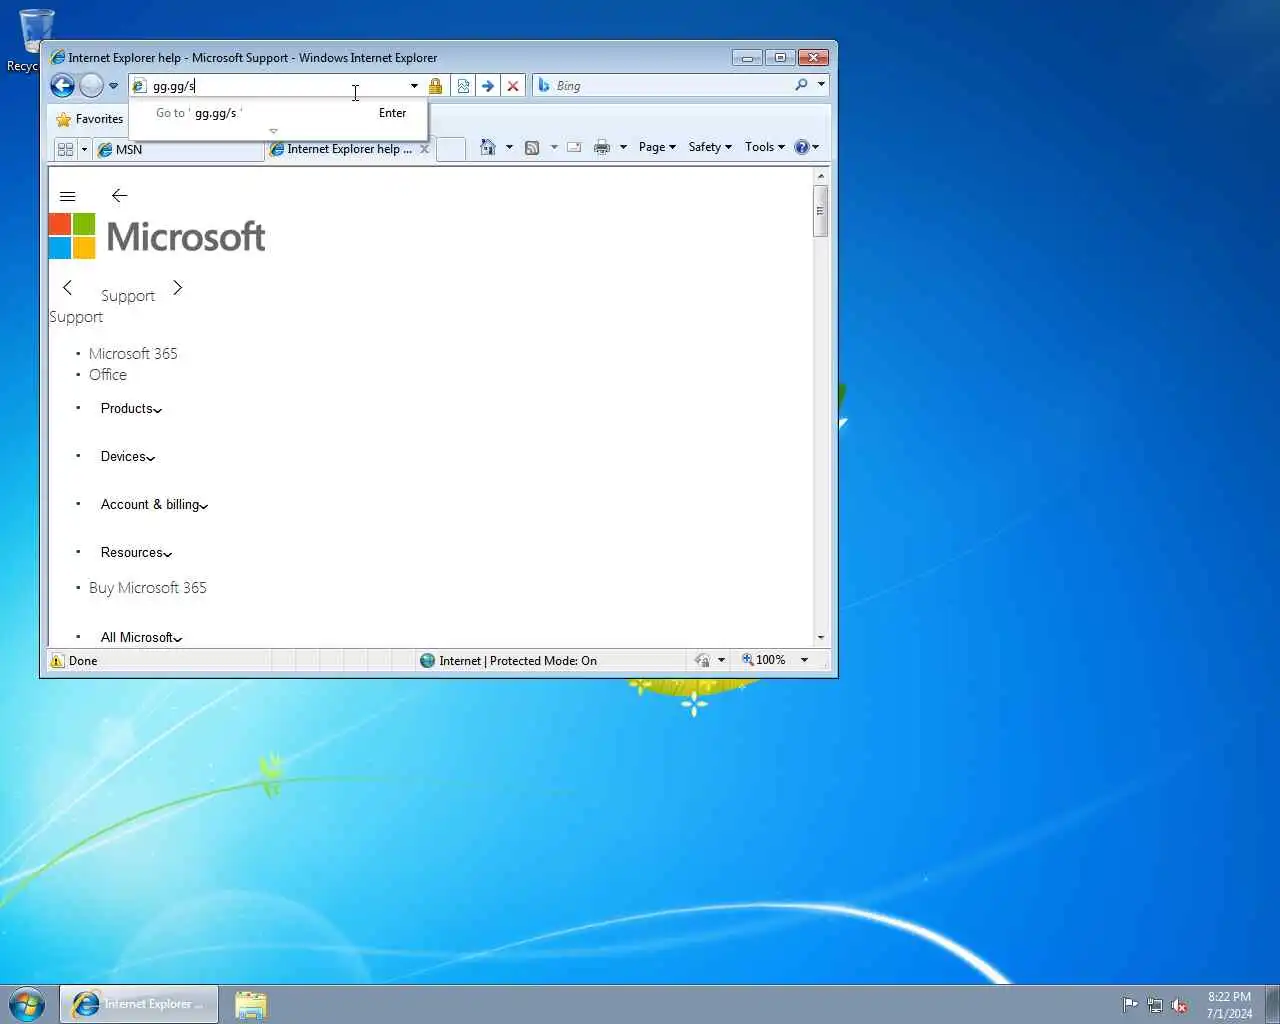Image resolution: width=1280 pixels, height=1024 pixels.
Task: Click the Home icon in command bar
Action: pos(488,147)
